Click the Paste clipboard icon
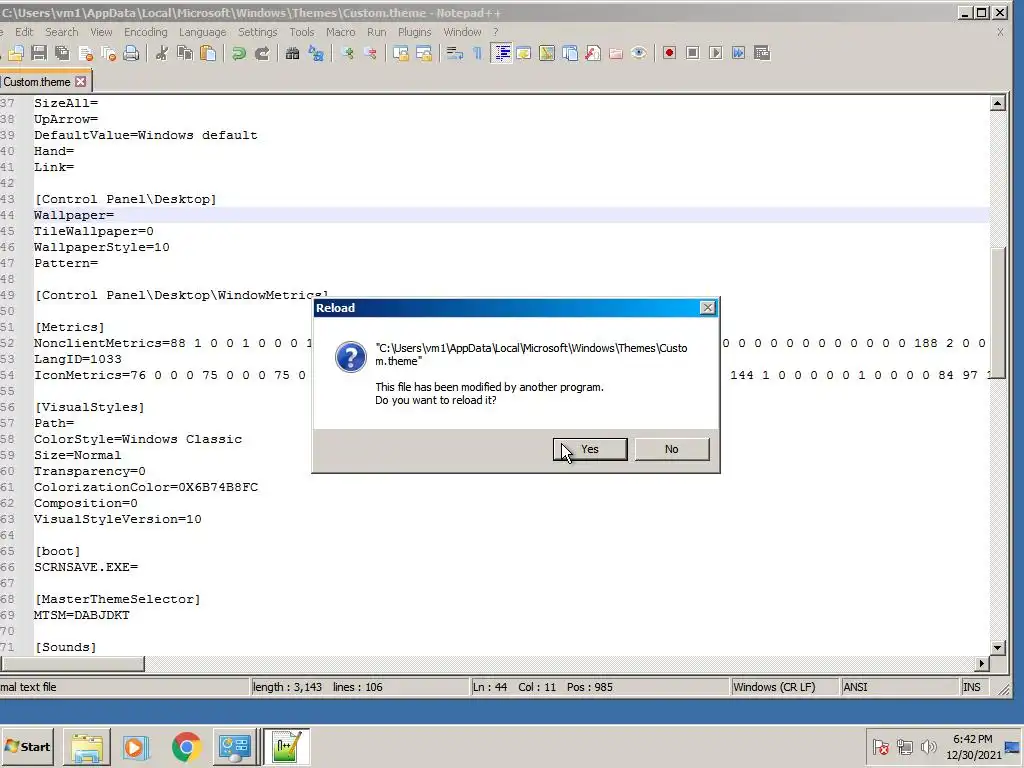1024x768 pixels. tap(208, 54)
